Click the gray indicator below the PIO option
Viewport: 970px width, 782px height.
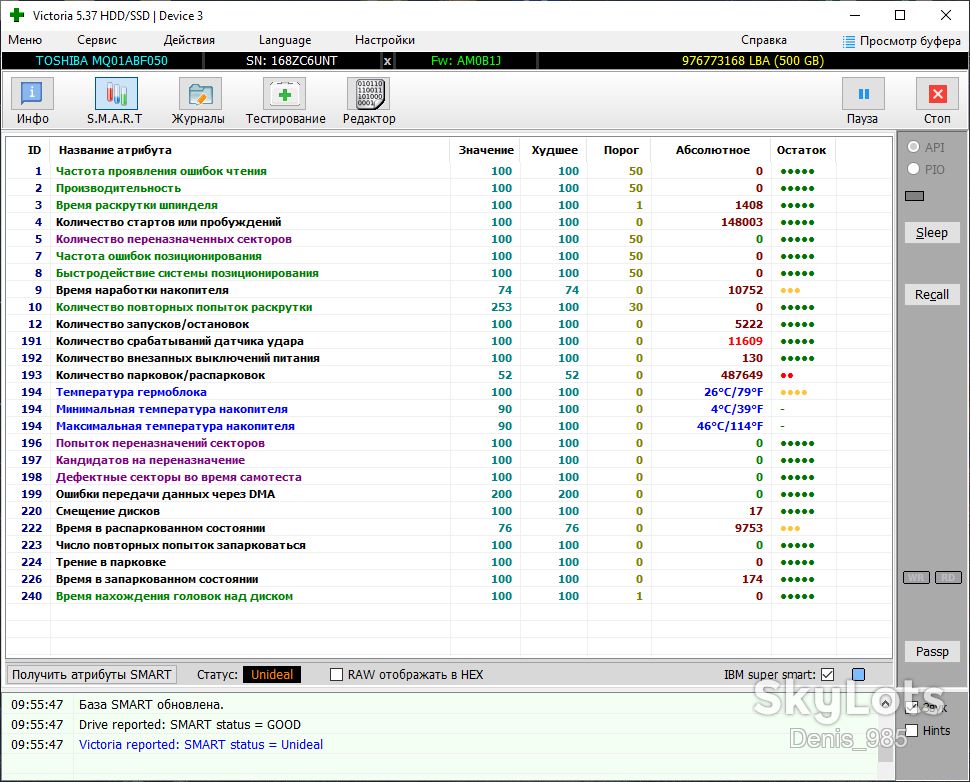tap(914, 196)
